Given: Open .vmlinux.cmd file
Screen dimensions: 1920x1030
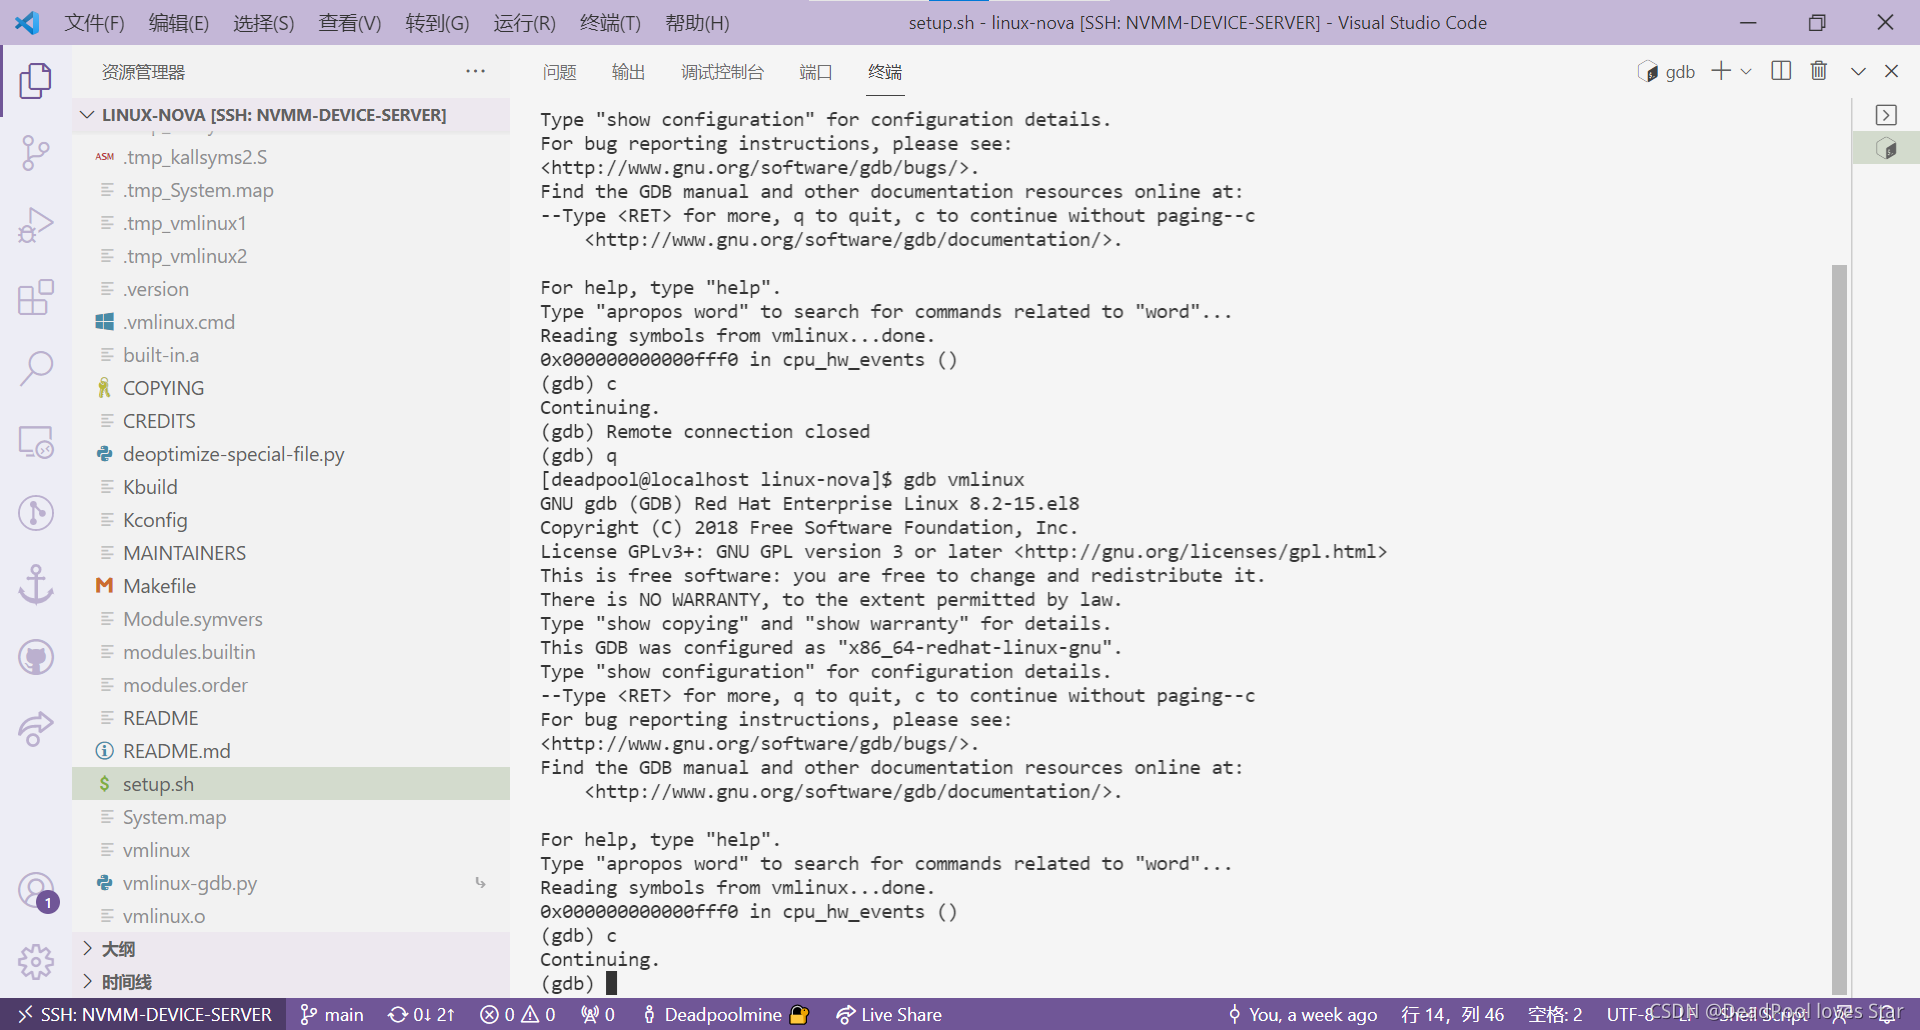Looking at the screenshot, I should (x=291, y=322).
